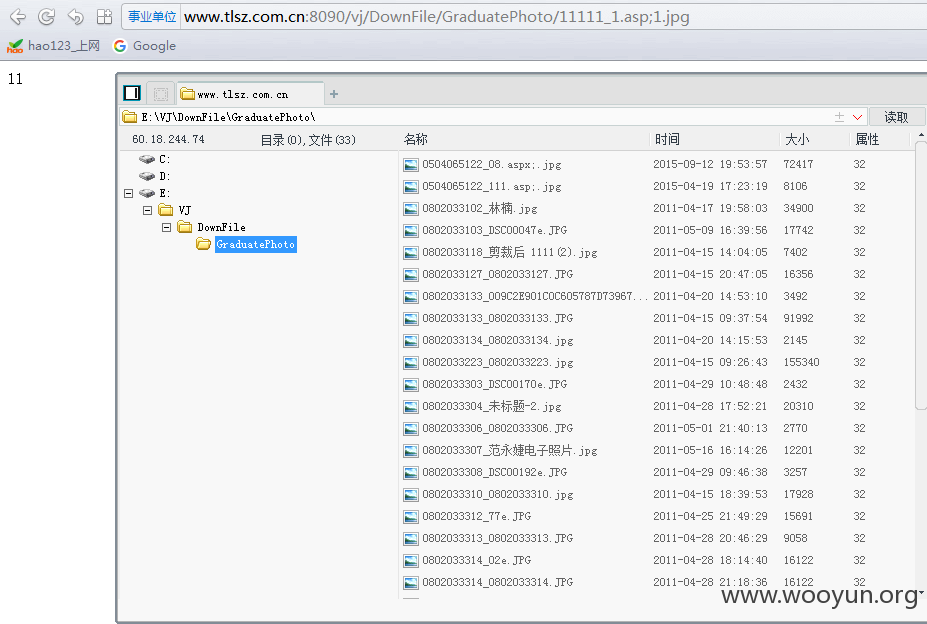Click the dotted square icon beside sidebar toggle

[160, 93]
